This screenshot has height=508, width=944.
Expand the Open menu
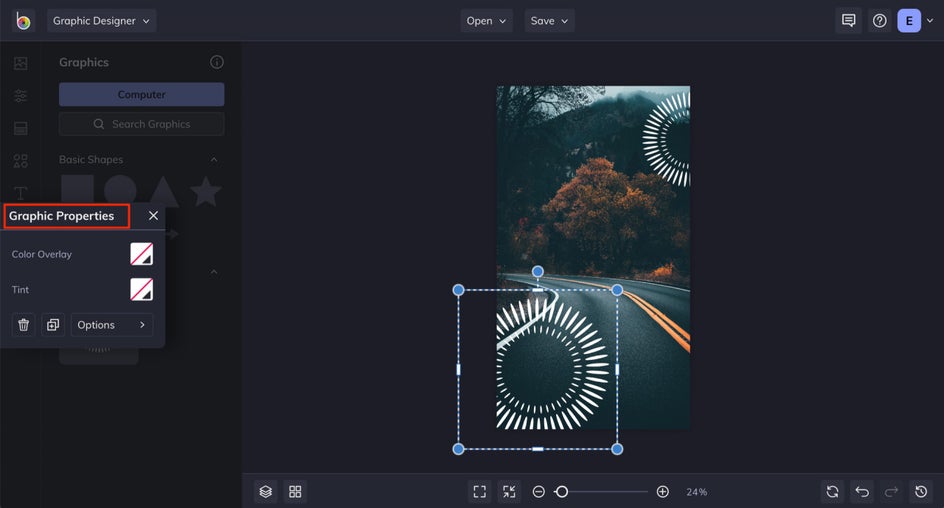click(x=486, y=21)
